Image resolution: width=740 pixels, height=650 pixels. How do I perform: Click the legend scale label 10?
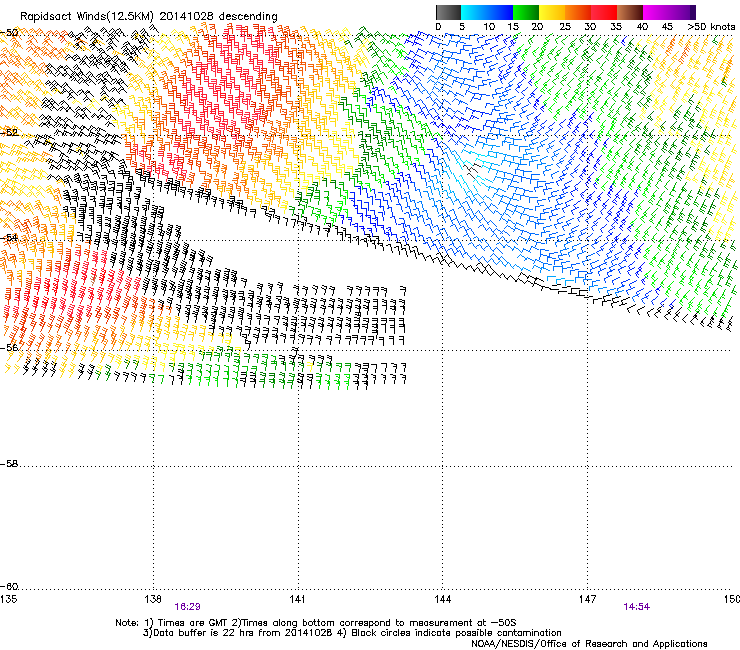pos(489,27)
